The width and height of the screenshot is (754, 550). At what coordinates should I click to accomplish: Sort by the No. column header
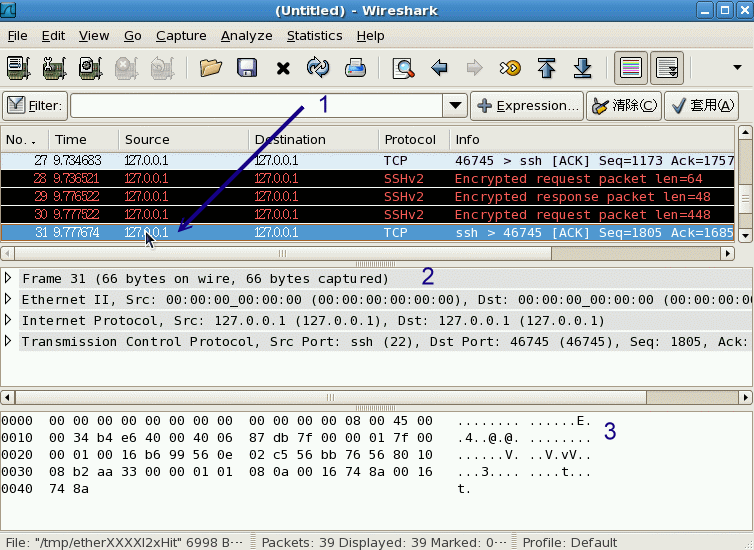point(25,140)
